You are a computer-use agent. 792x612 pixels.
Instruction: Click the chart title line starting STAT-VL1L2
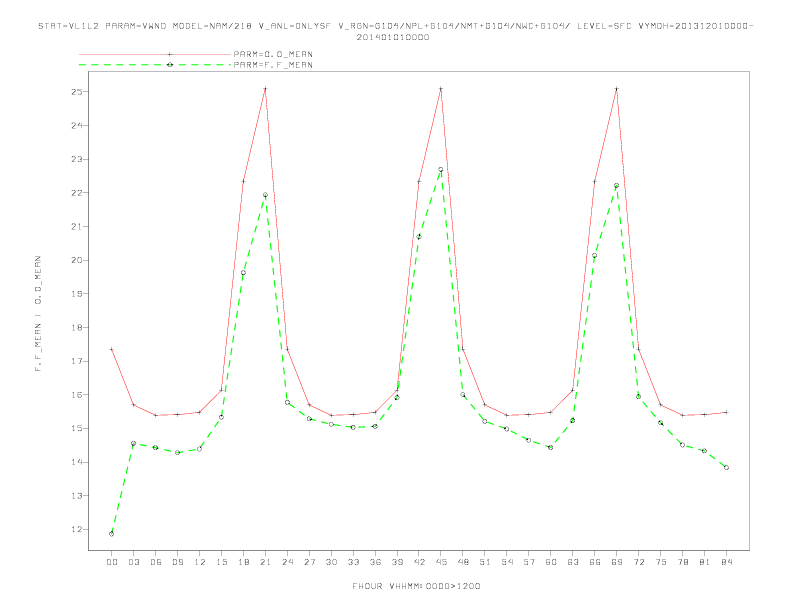[395, 26]
